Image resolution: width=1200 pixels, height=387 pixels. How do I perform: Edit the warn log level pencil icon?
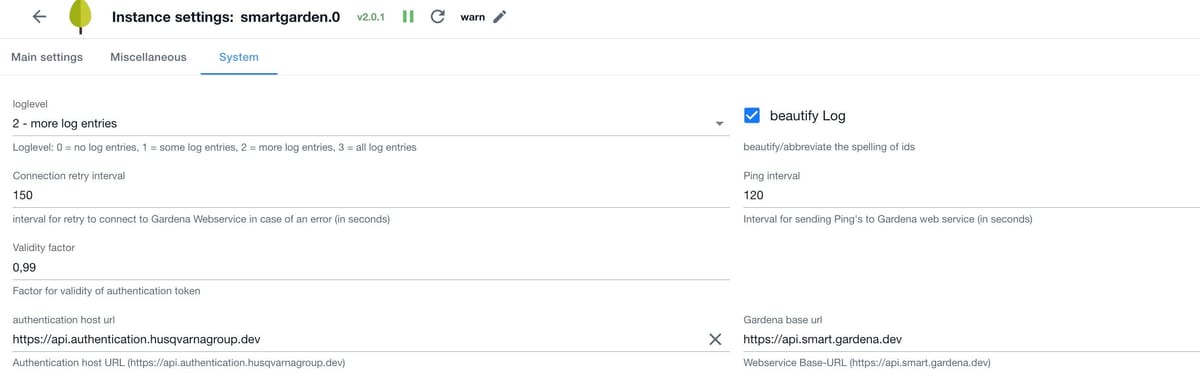[x=500, y=17]
